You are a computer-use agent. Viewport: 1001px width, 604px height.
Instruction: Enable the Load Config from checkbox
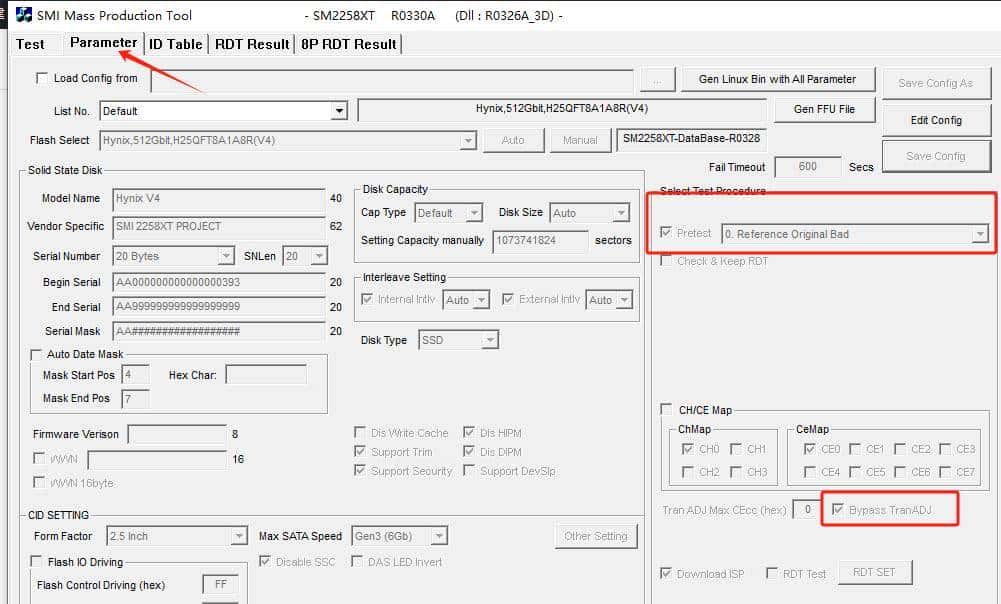tap(42, 79)
